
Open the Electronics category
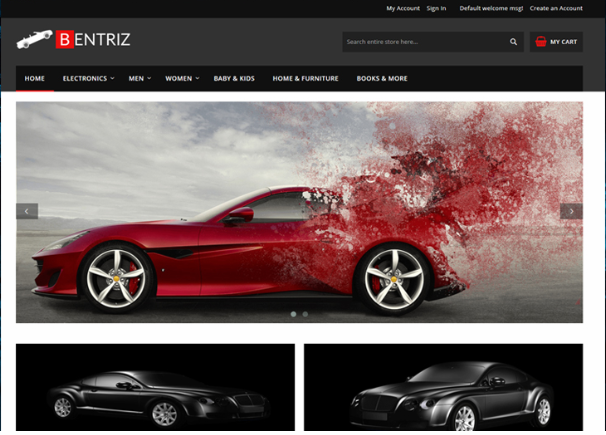coord(85,78)
